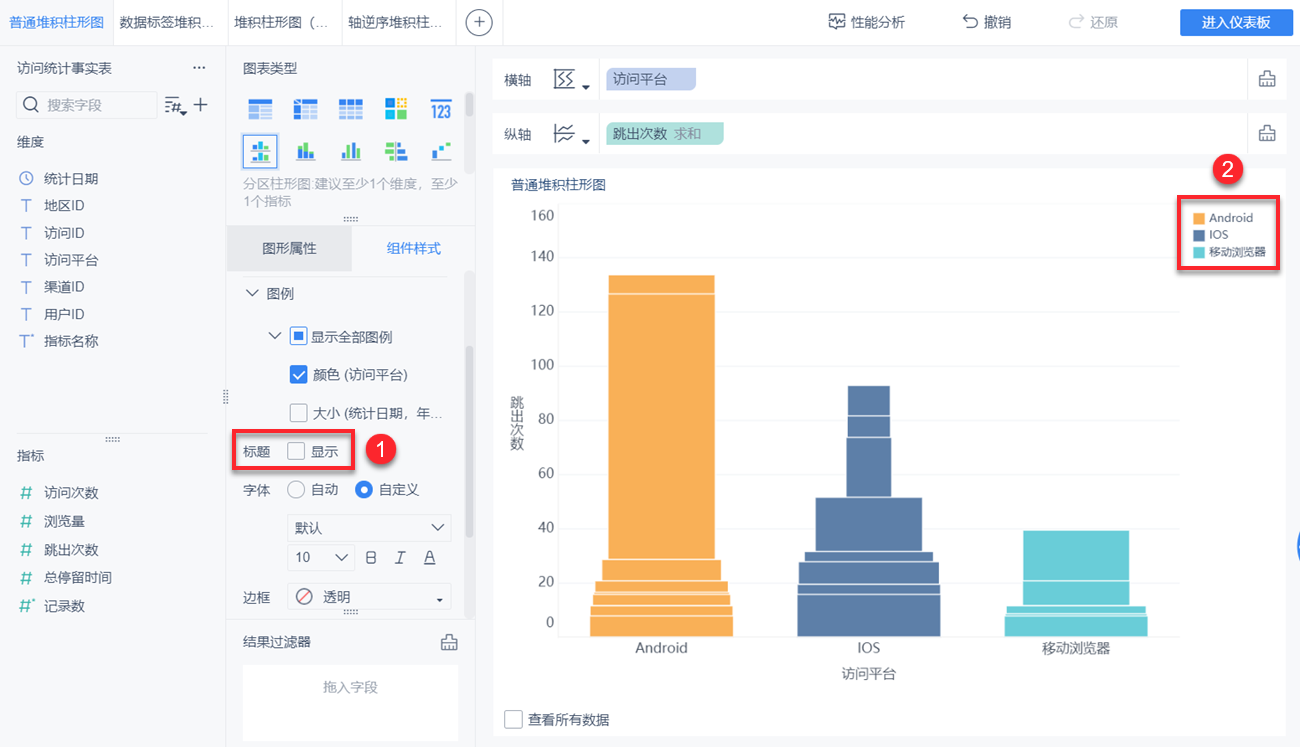Click the 撤销 undo button
The image size is (1300, 747).
[987, 22]
